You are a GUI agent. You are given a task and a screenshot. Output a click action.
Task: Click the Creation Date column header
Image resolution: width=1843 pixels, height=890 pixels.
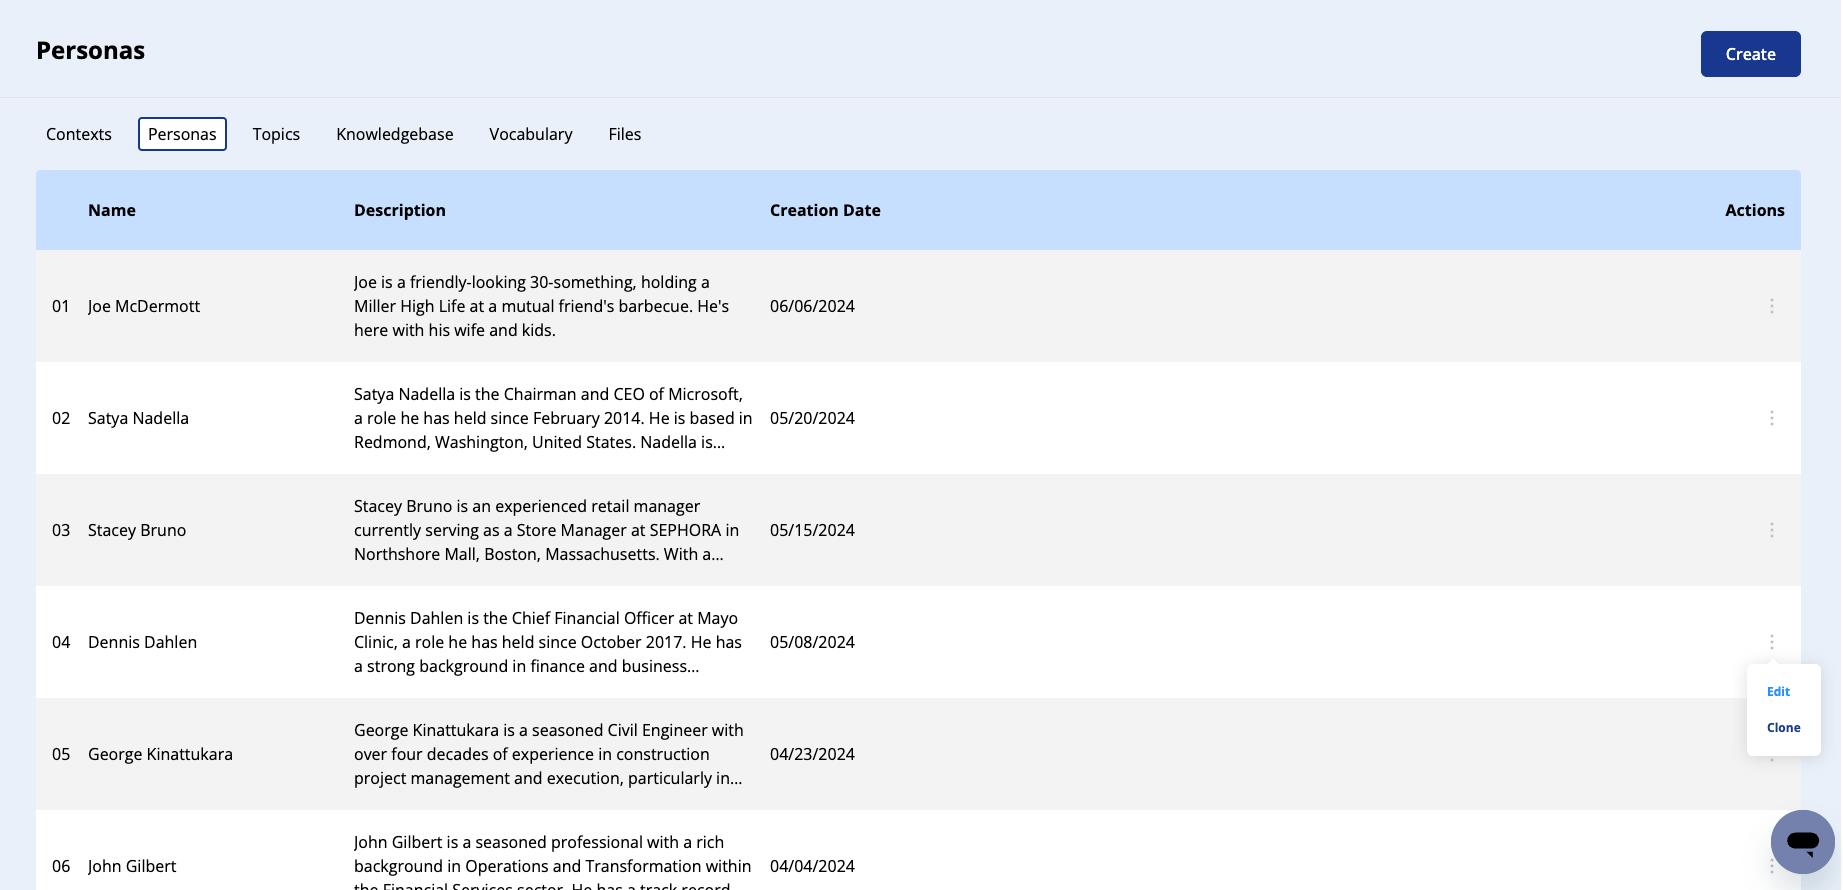click(825, 210)
